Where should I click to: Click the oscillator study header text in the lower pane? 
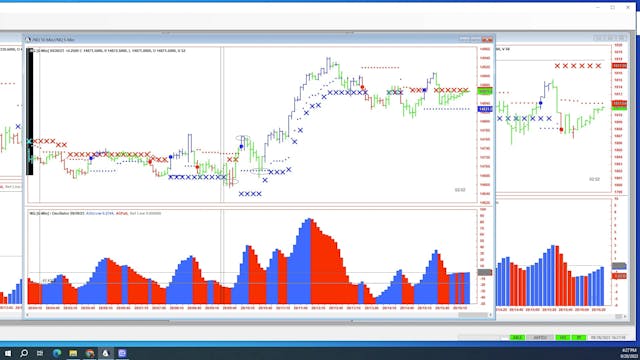point(95,213)
